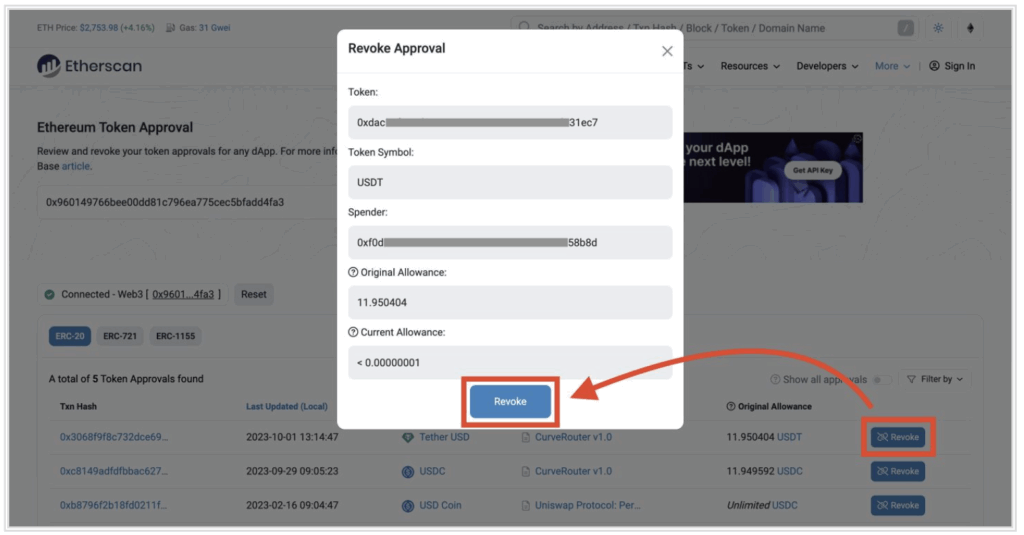Click the Current Allowance help icon in the dialog
The width and height of the screenshot is (1024, 535).
(353, 332)
